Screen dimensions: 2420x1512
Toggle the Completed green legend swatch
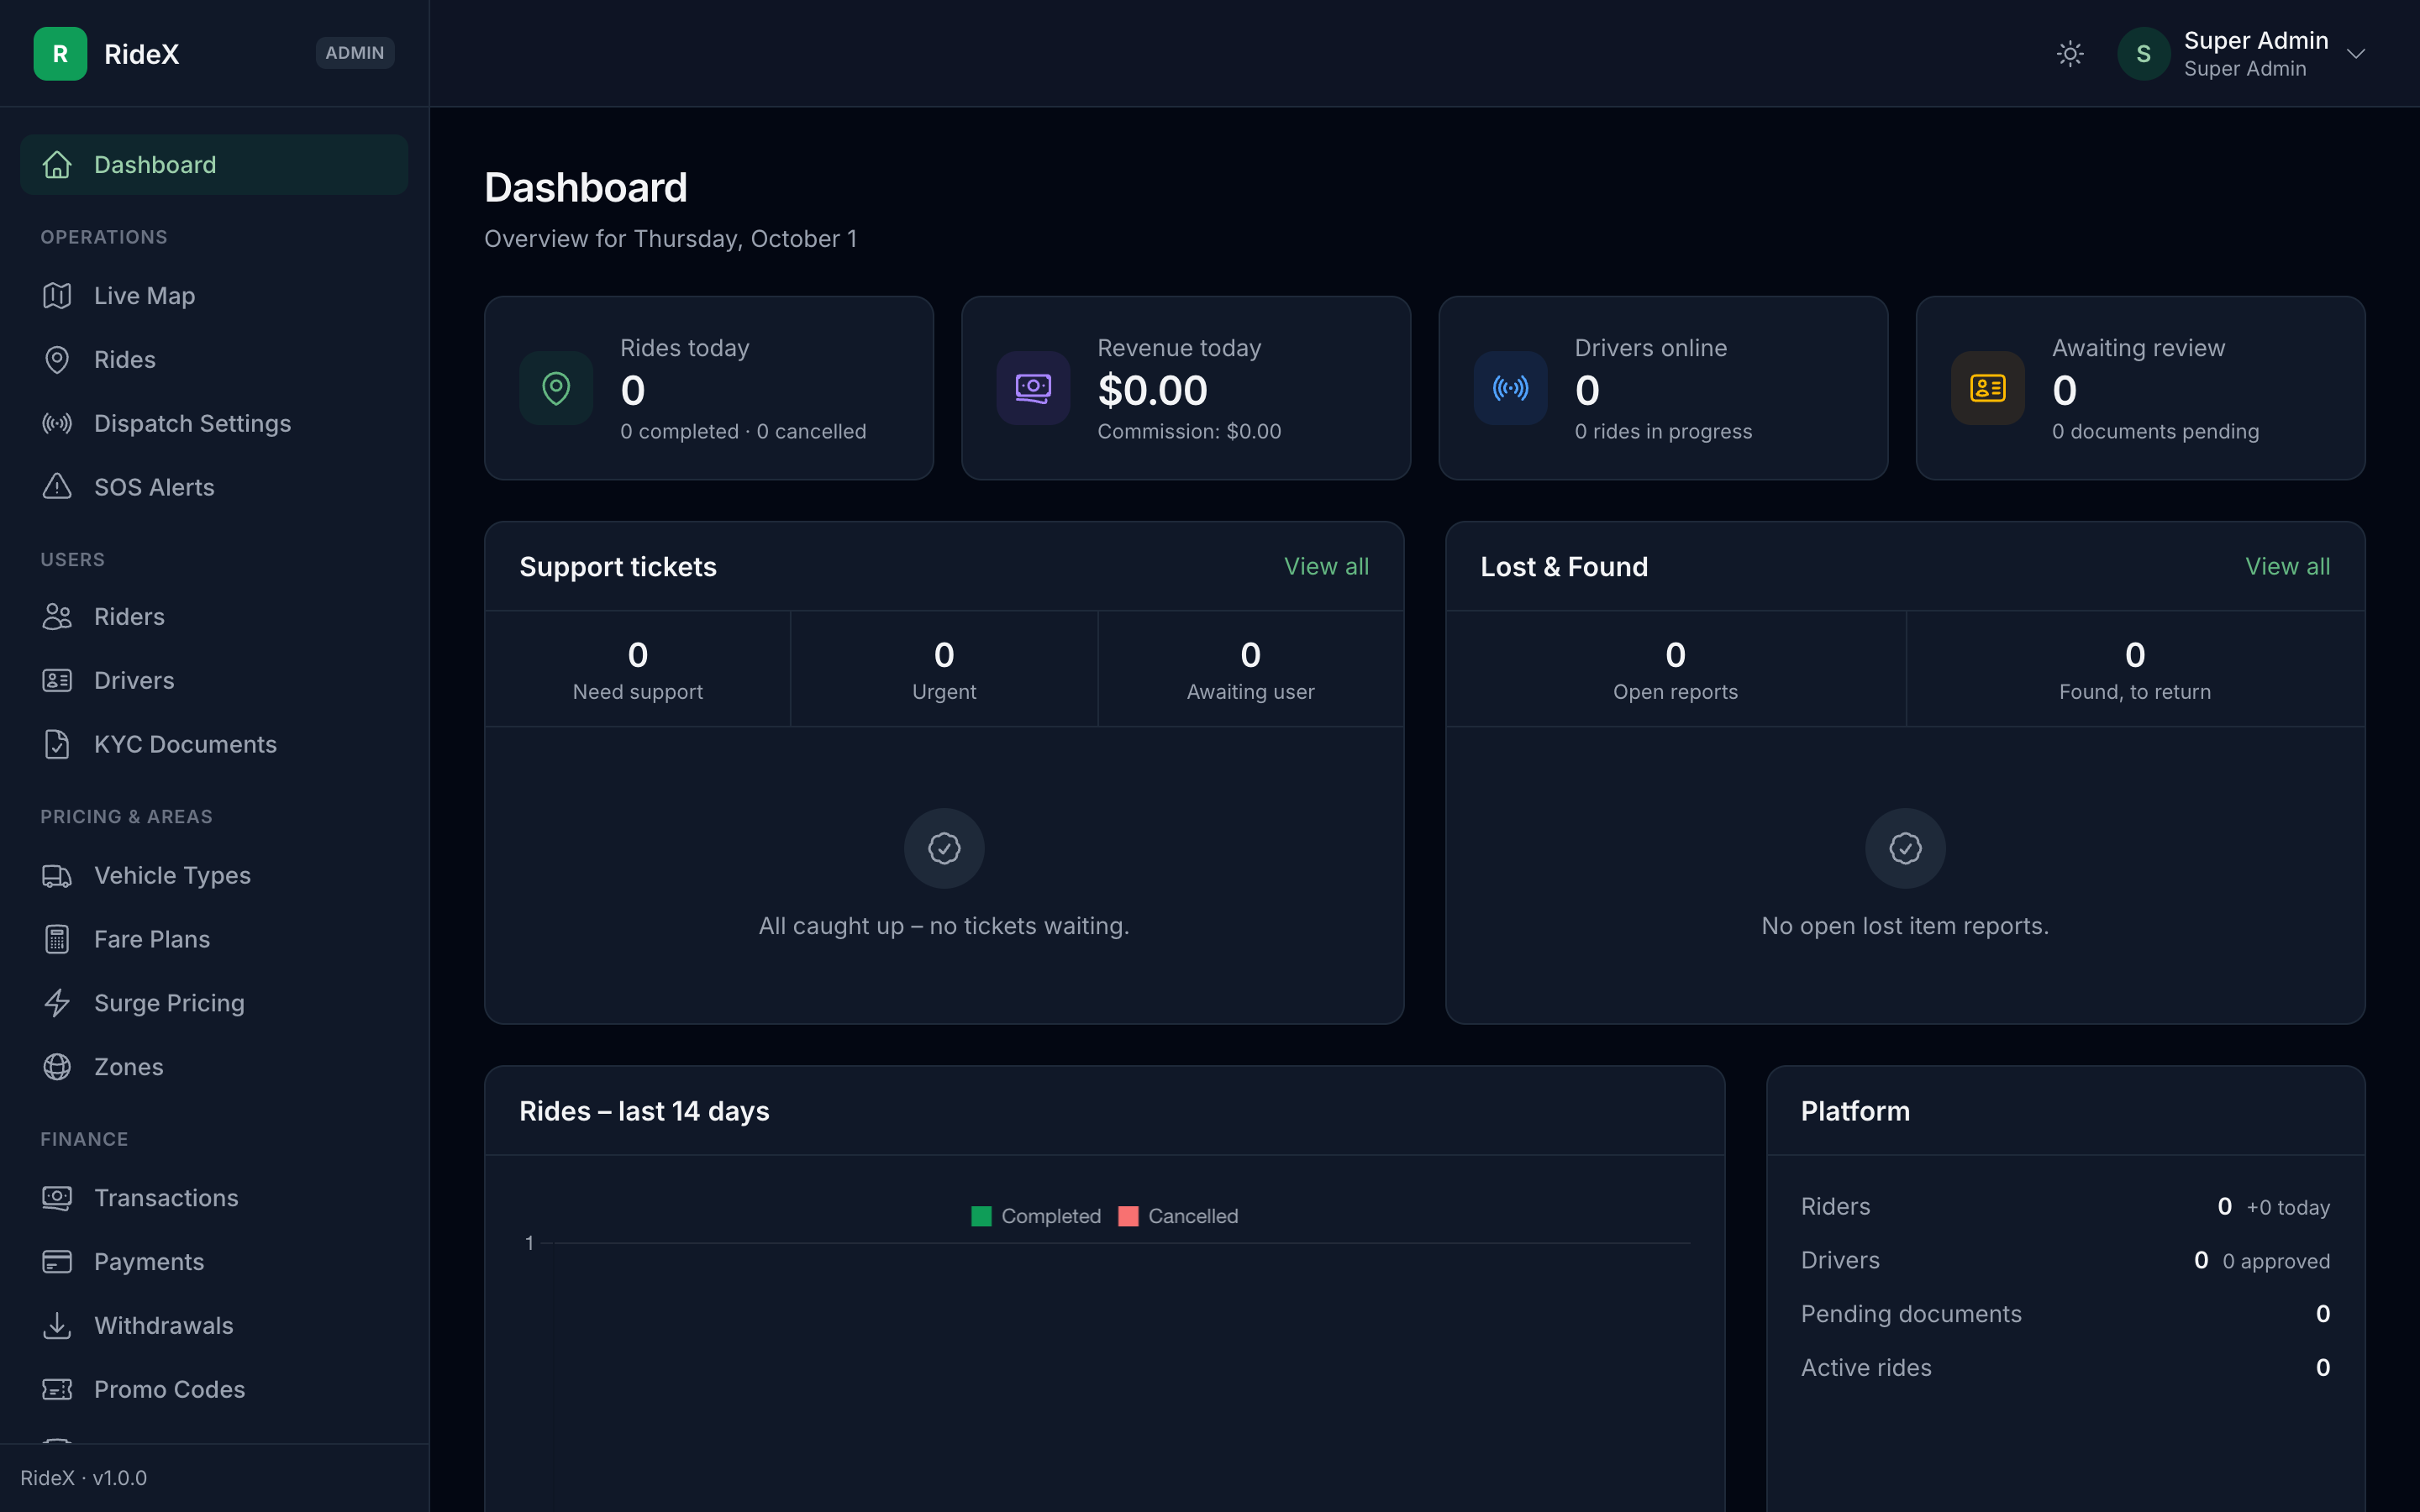click(981, 1216)
